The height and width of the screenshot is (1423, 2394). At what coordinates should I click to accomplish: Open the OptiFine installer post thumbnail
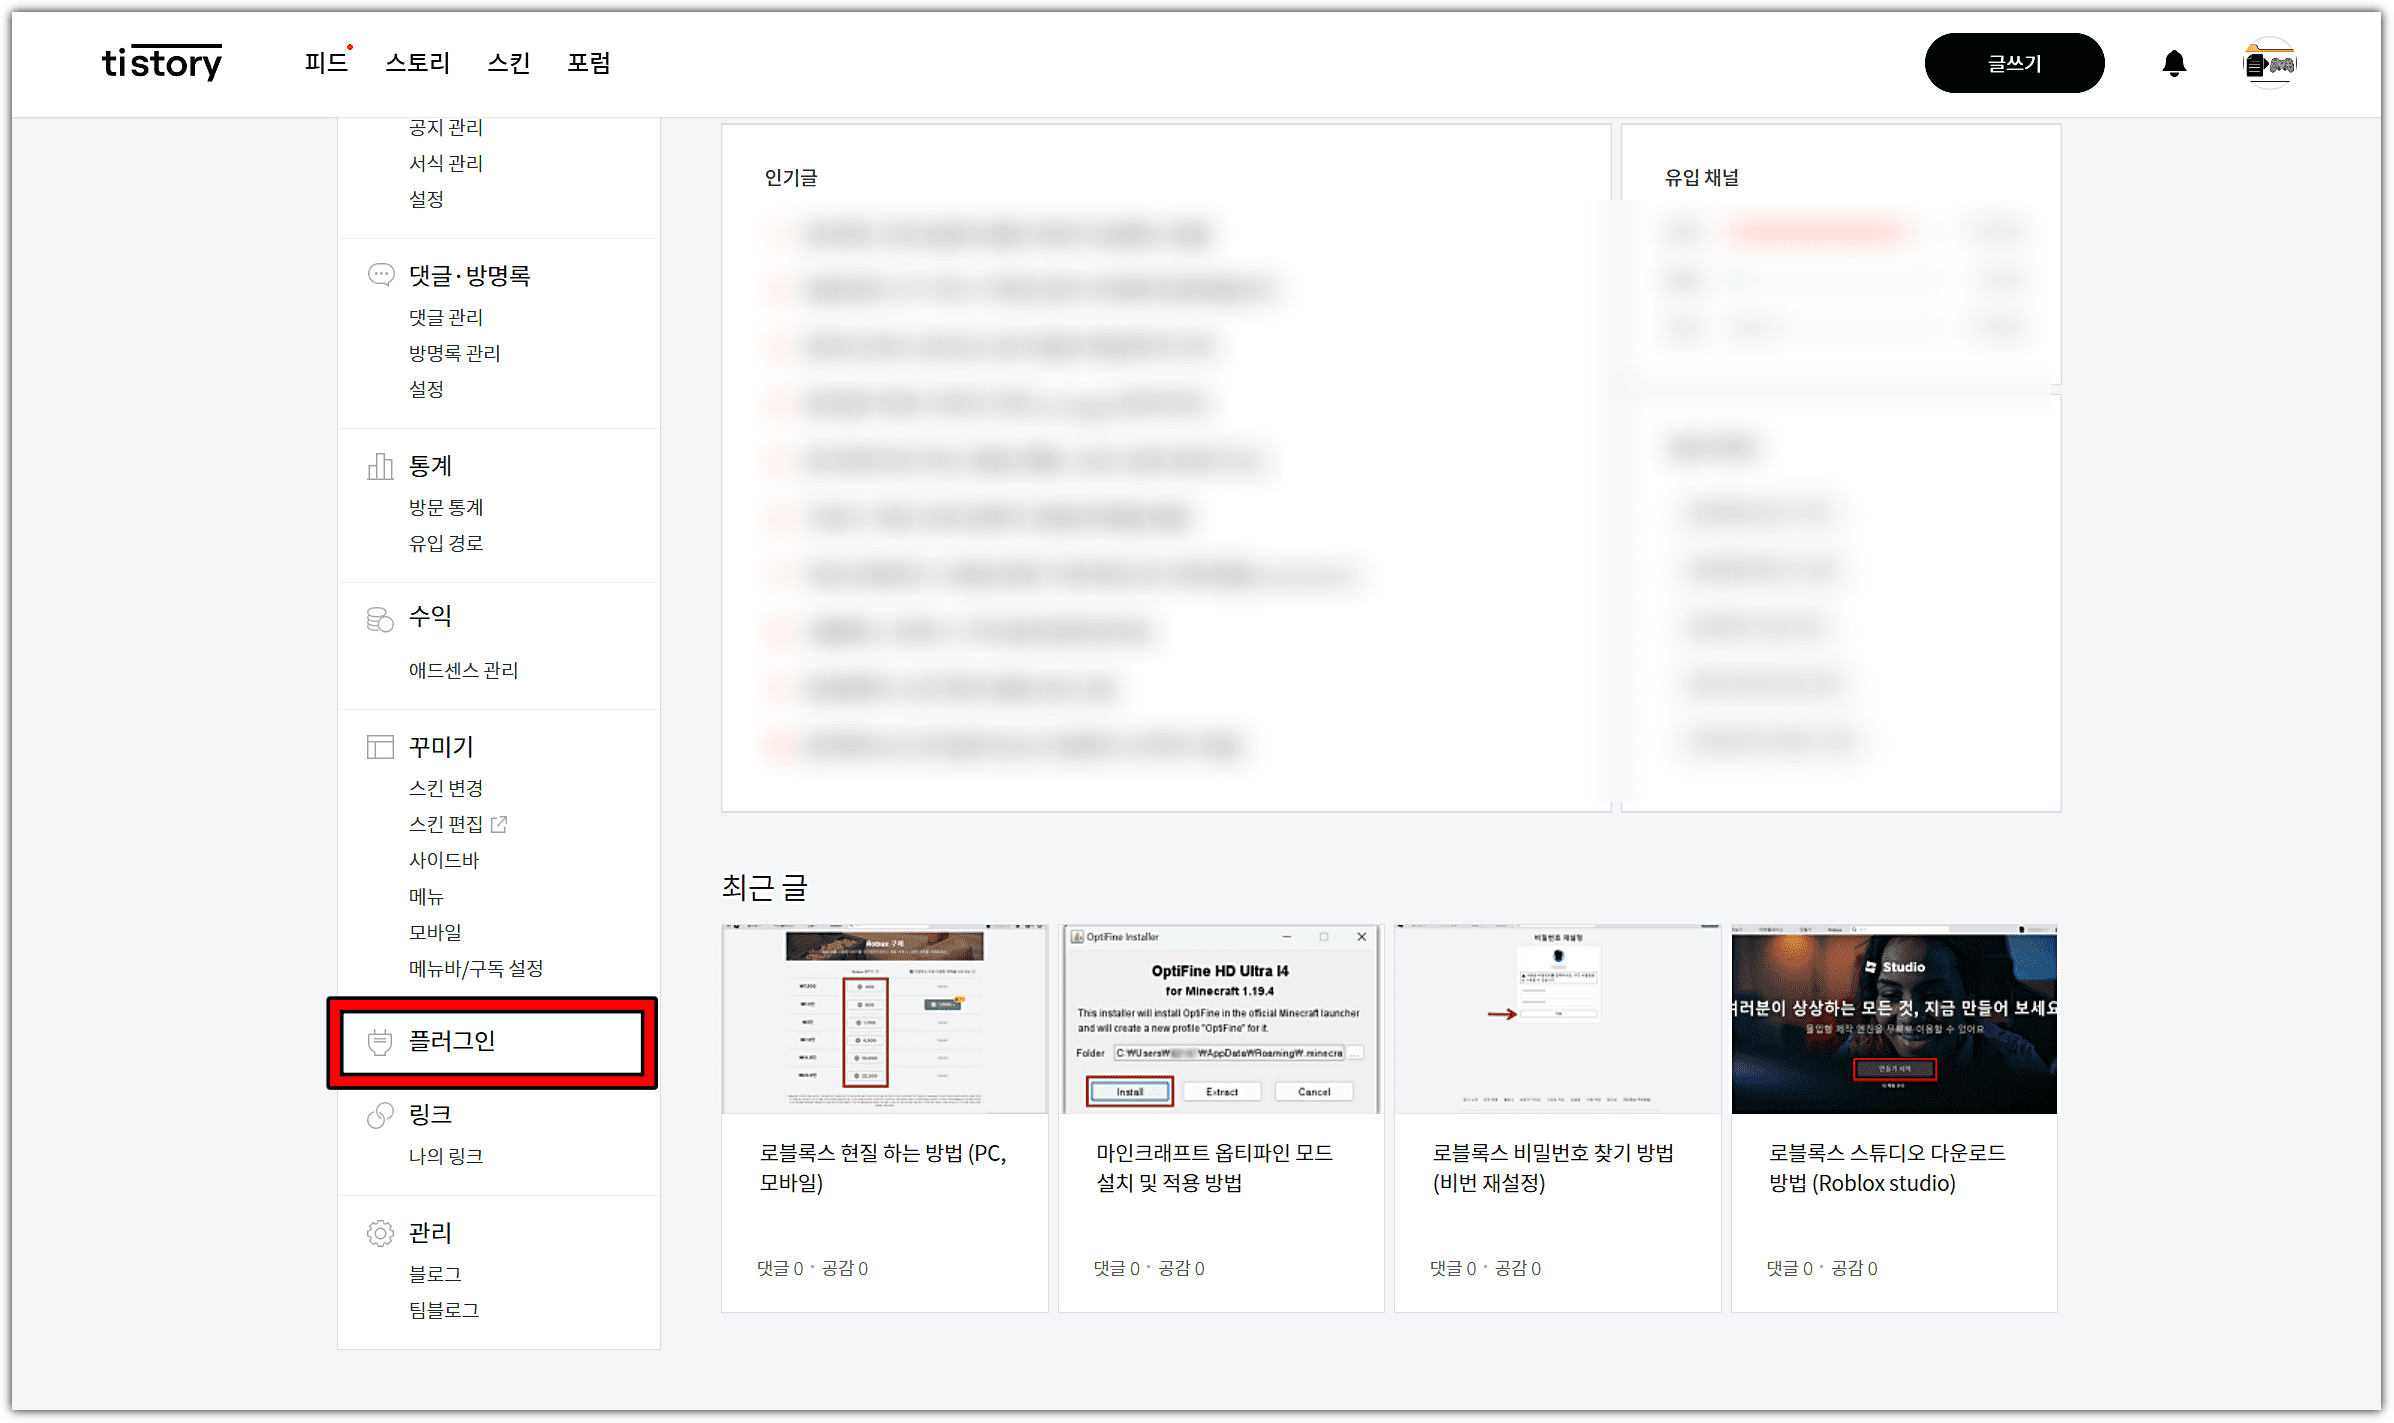[x=1220, y=1019]
